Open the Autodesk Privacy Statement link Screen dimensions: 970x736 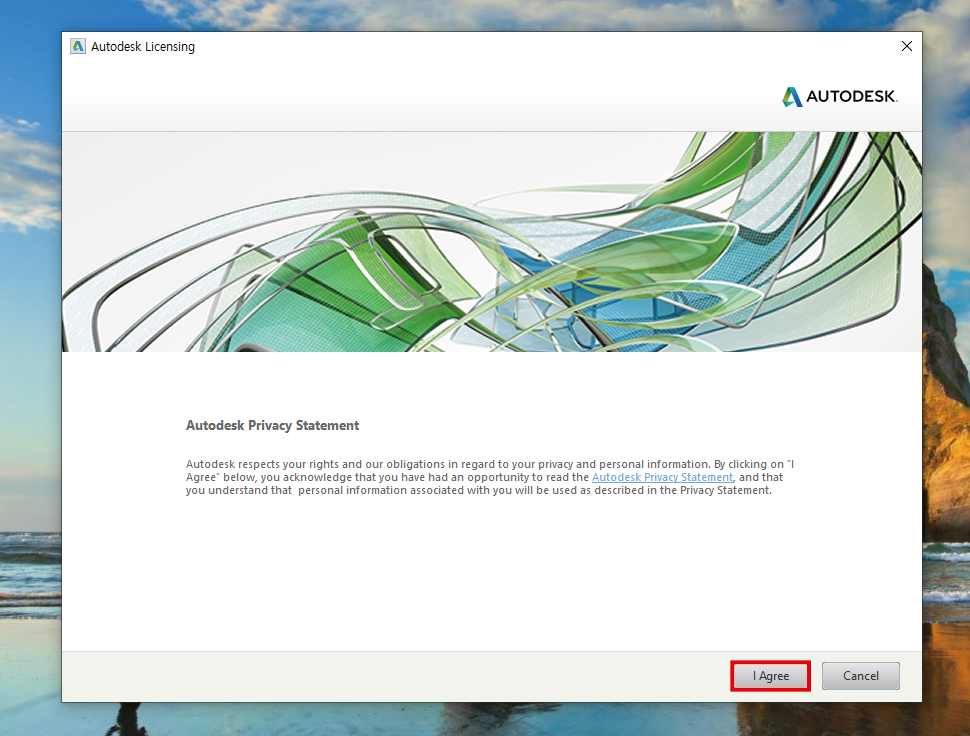[x=662, y=477]
